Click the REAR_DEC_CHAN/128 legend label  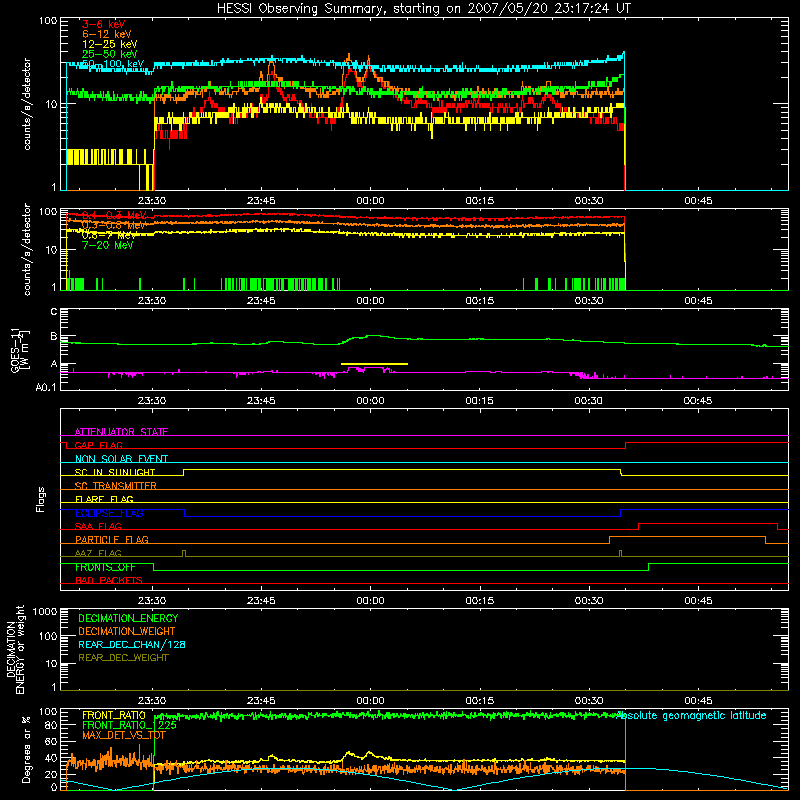[x=132, y=644]
